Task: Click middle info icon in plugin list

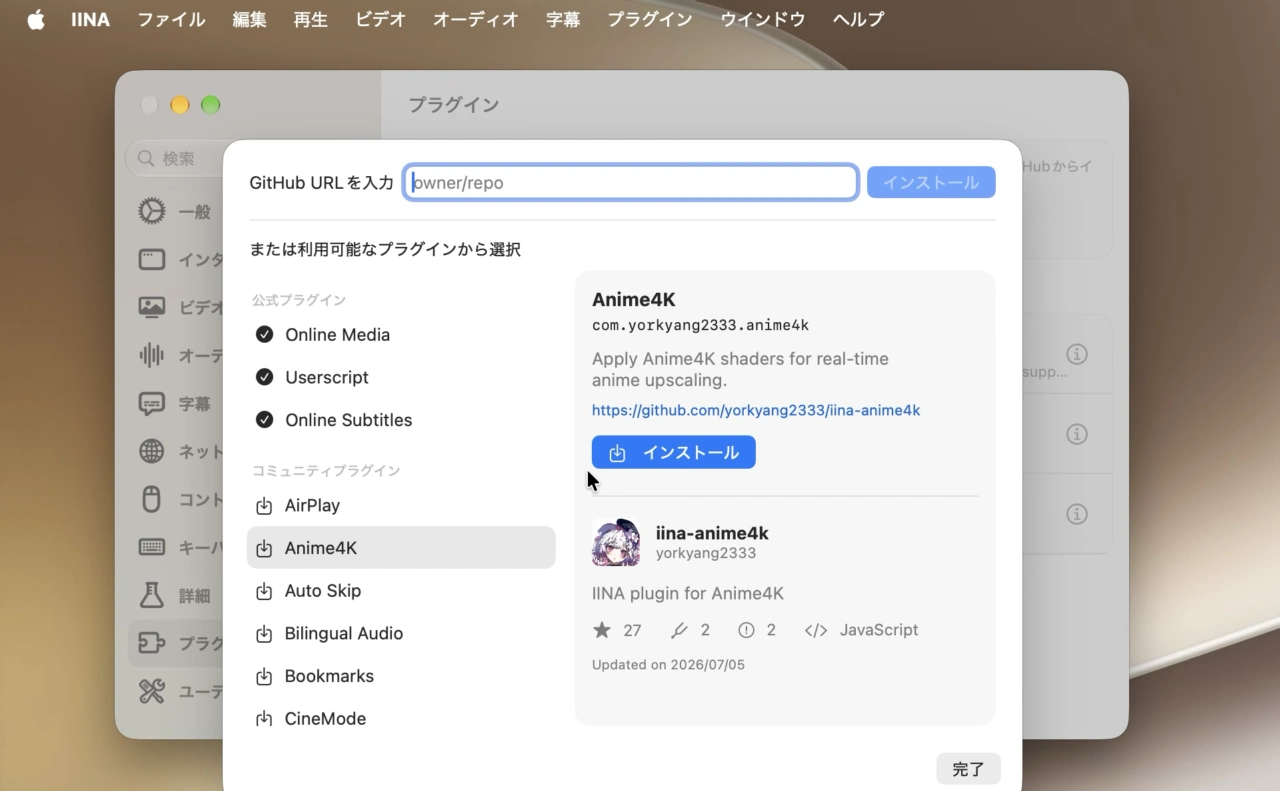Action: [1077, 434]
